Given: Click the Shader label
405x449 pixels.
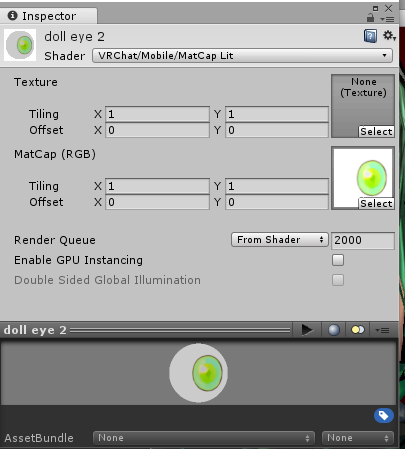Looking at the screenshot, I should click(65, 56).
